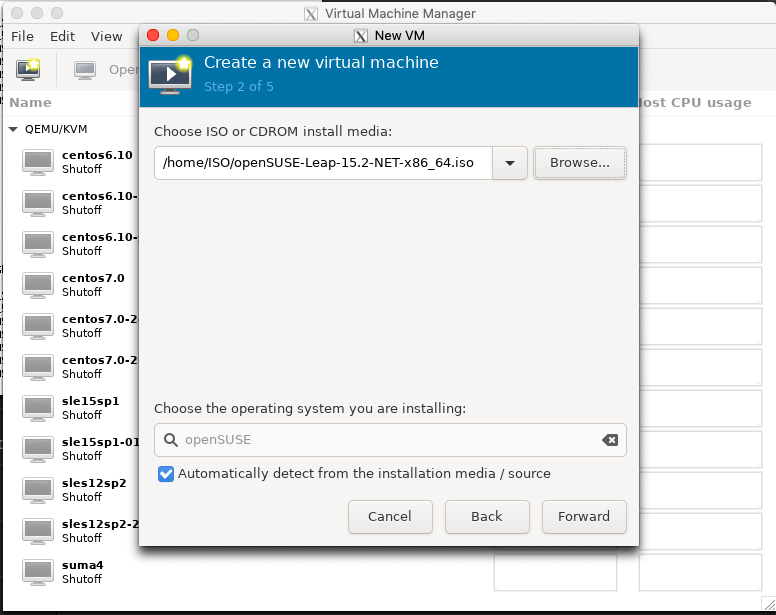
Task: Go Back to previous wizard step
Action: click(487, 517)
